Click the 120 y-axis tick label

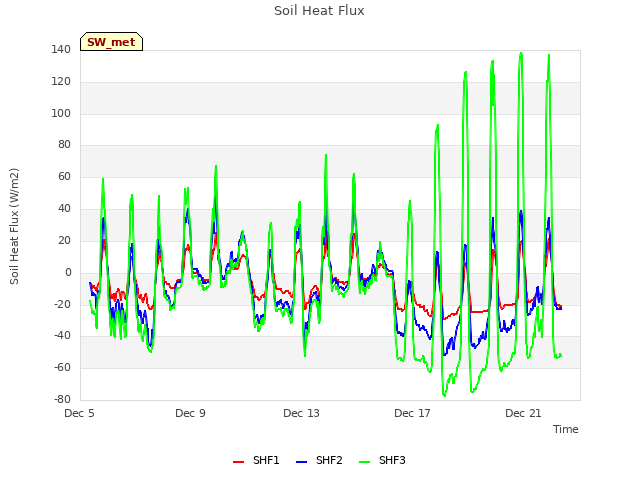click(61, 82)
